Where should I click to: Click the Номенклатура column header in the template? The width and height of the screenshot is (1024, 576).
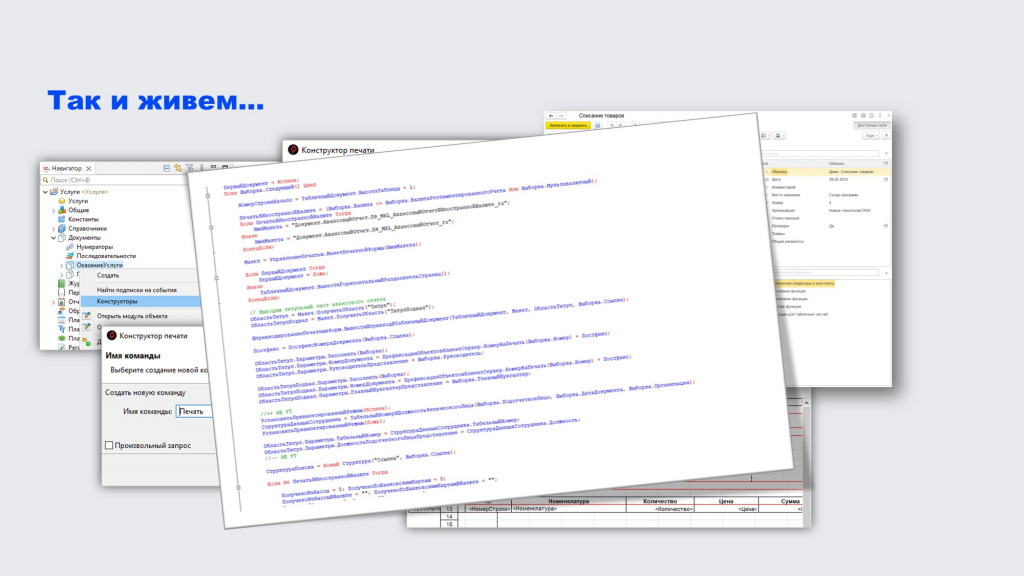tap(569, 501)
